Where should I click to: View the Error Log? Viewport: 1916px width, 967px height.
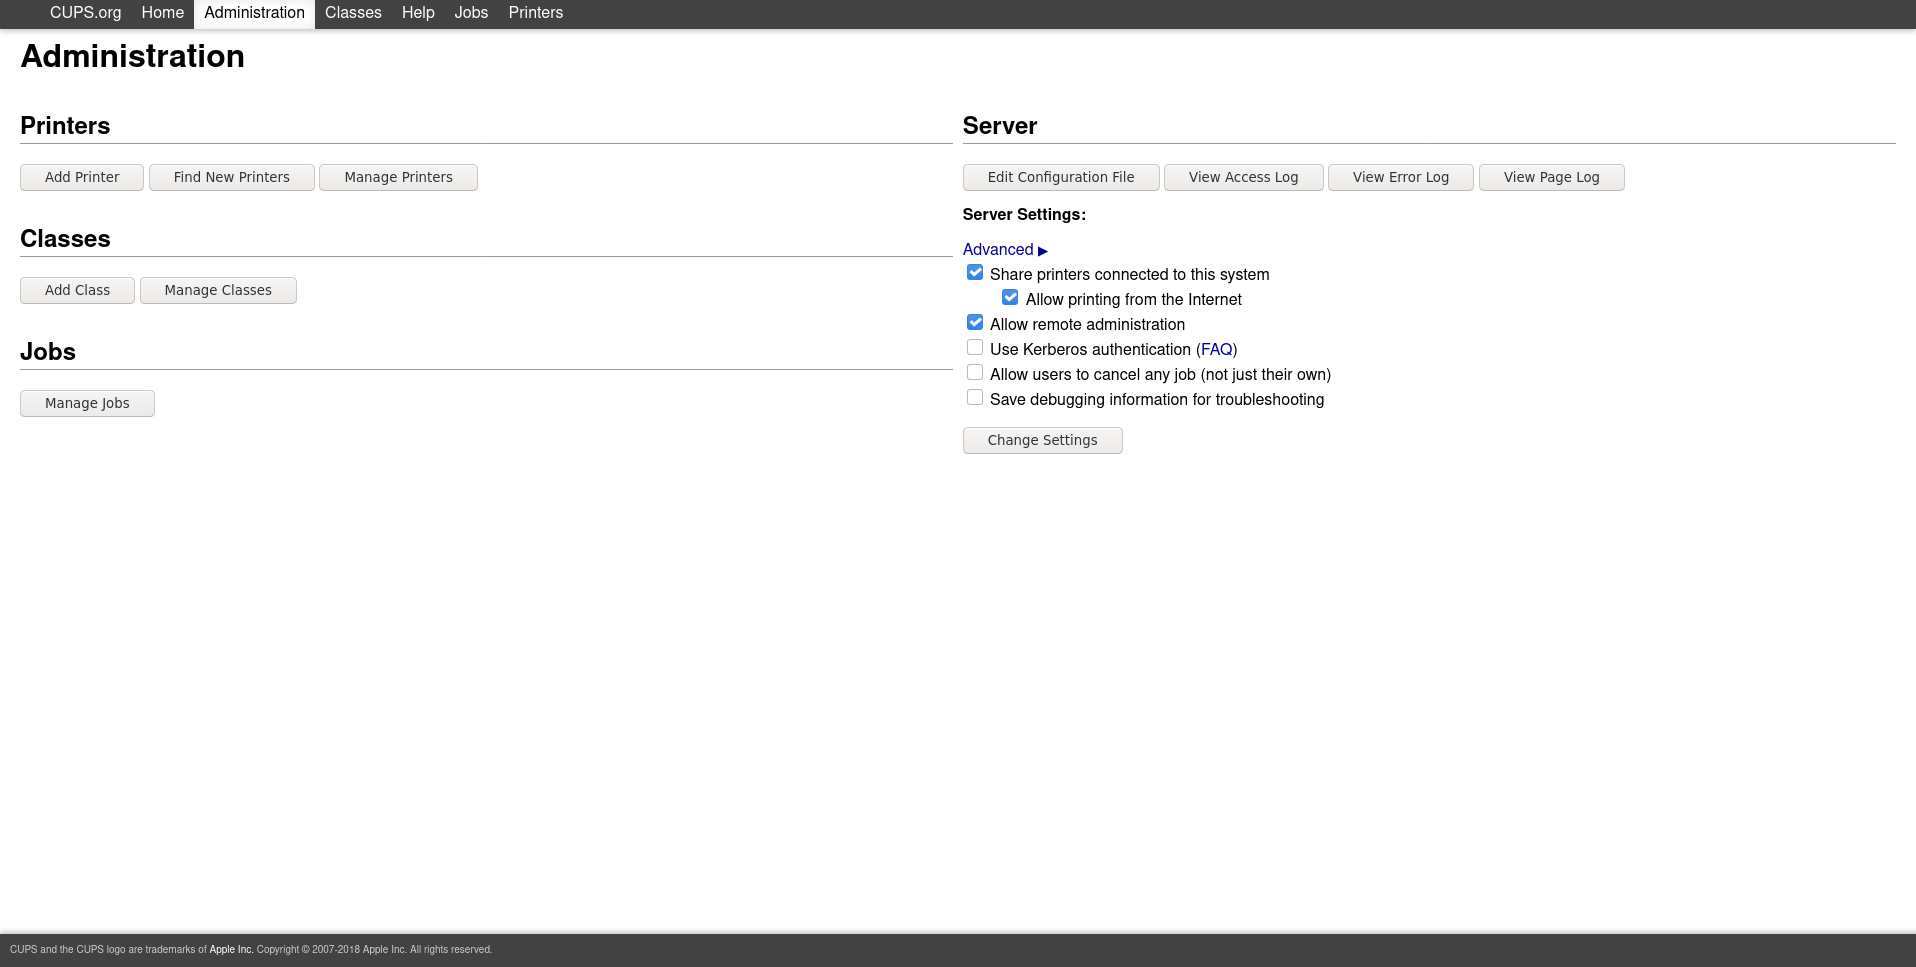point(1400,178)
